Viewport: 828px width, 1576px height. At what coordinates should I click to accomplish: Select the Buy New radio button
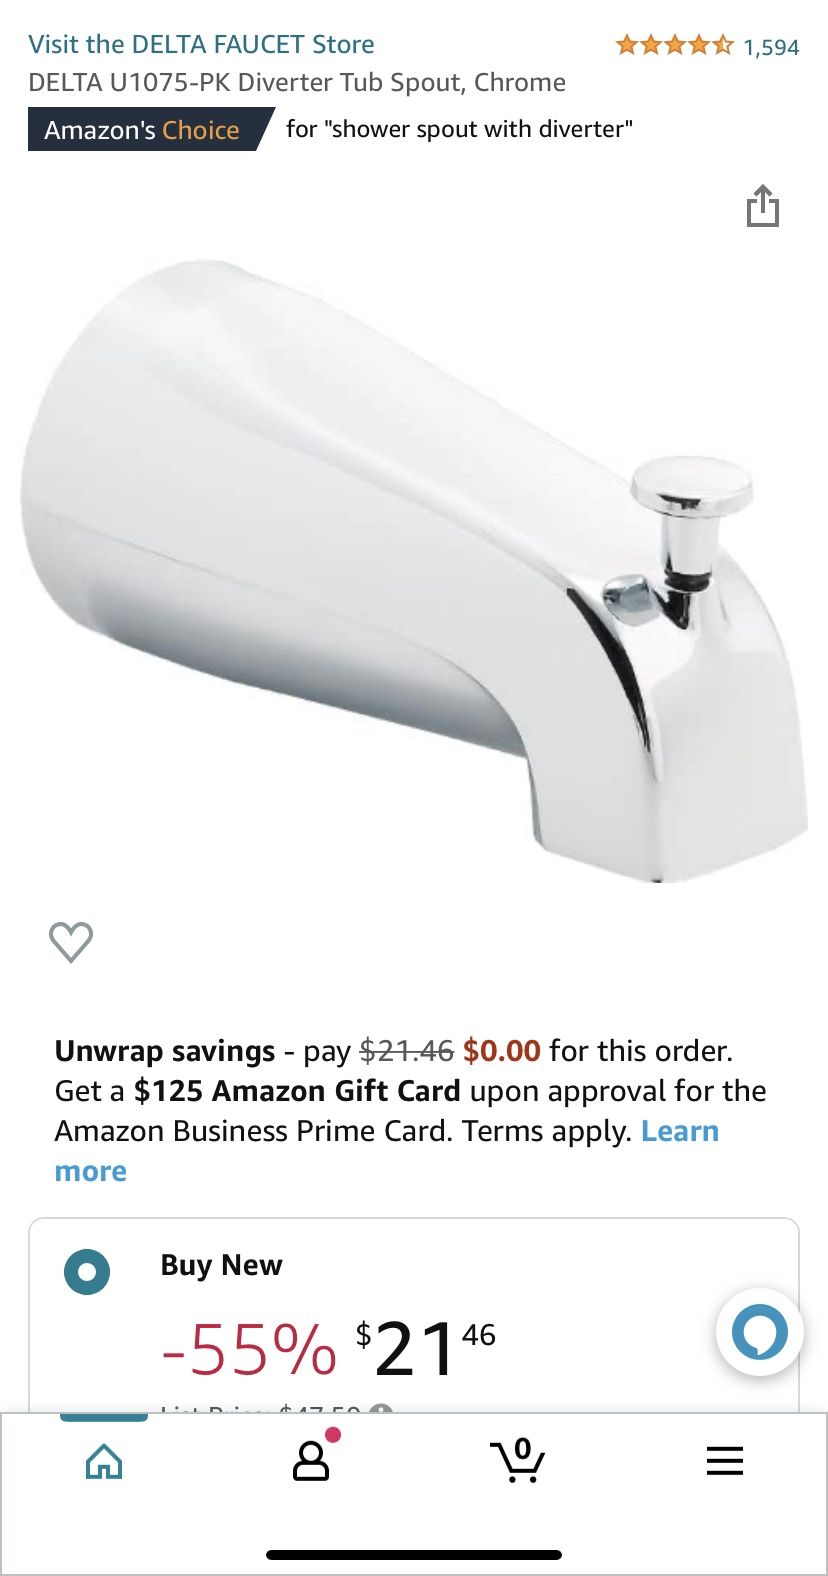(87, 1272)
